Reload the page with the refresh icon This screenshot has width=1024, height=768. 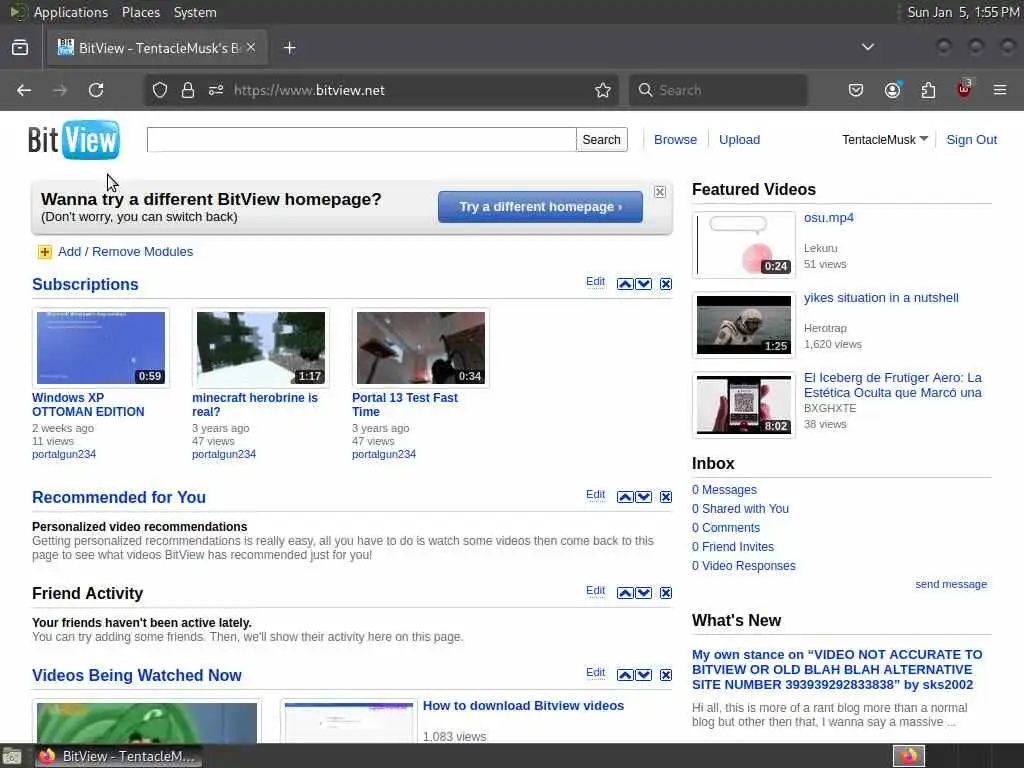(x=96, y=90)
